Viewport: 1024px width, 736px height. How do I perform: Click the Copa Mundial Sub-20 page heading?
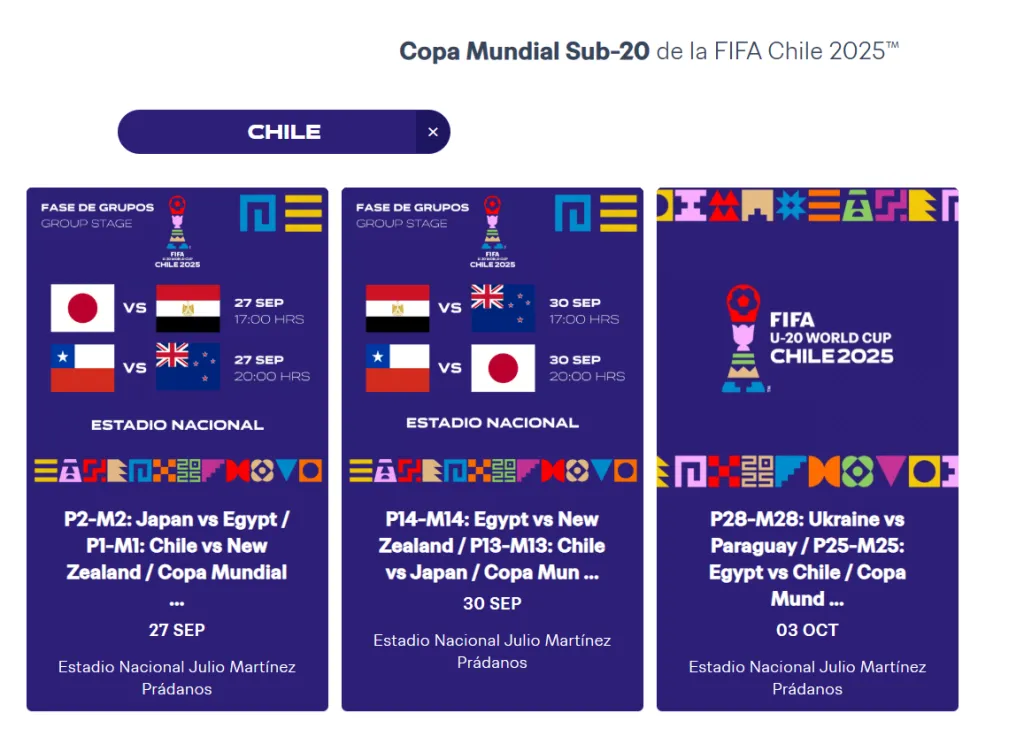[649, 51]
